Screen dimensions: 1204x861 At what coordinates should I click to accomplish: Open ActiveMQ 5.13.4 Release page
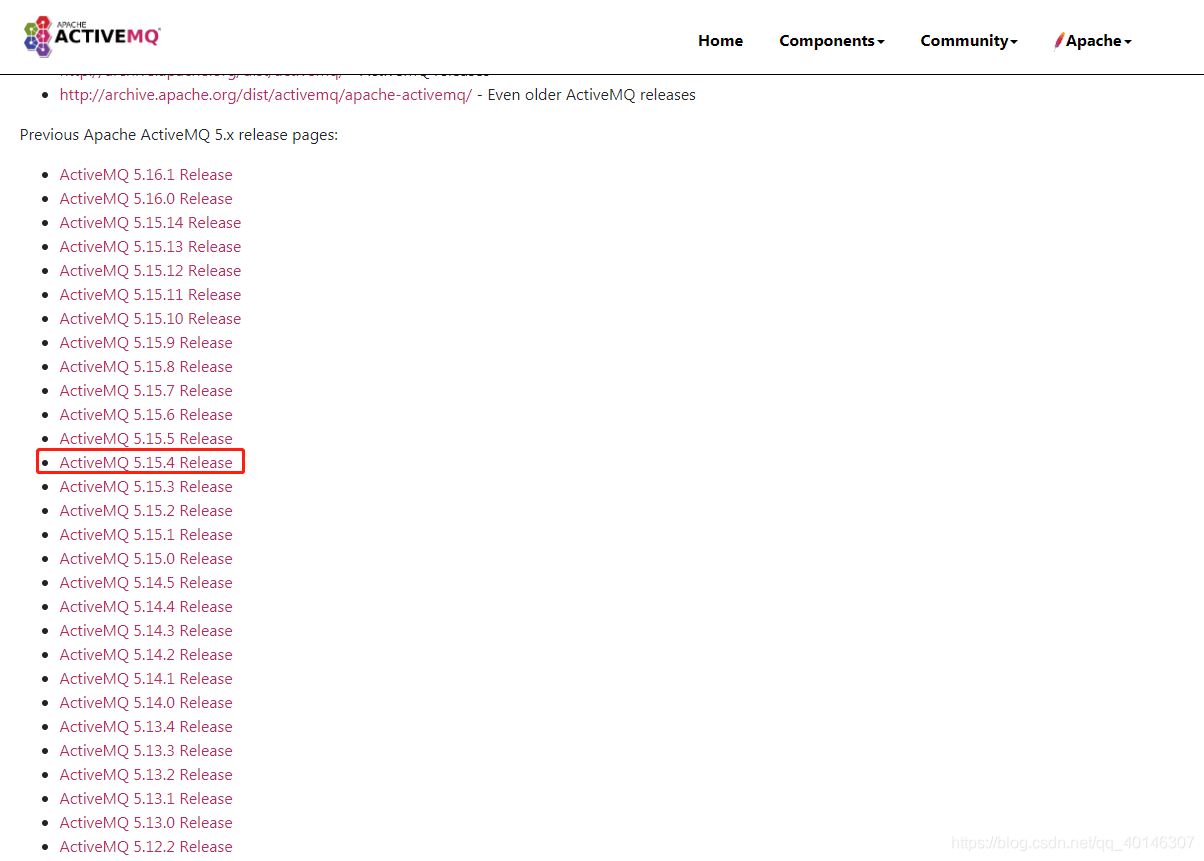pos(146,727)
